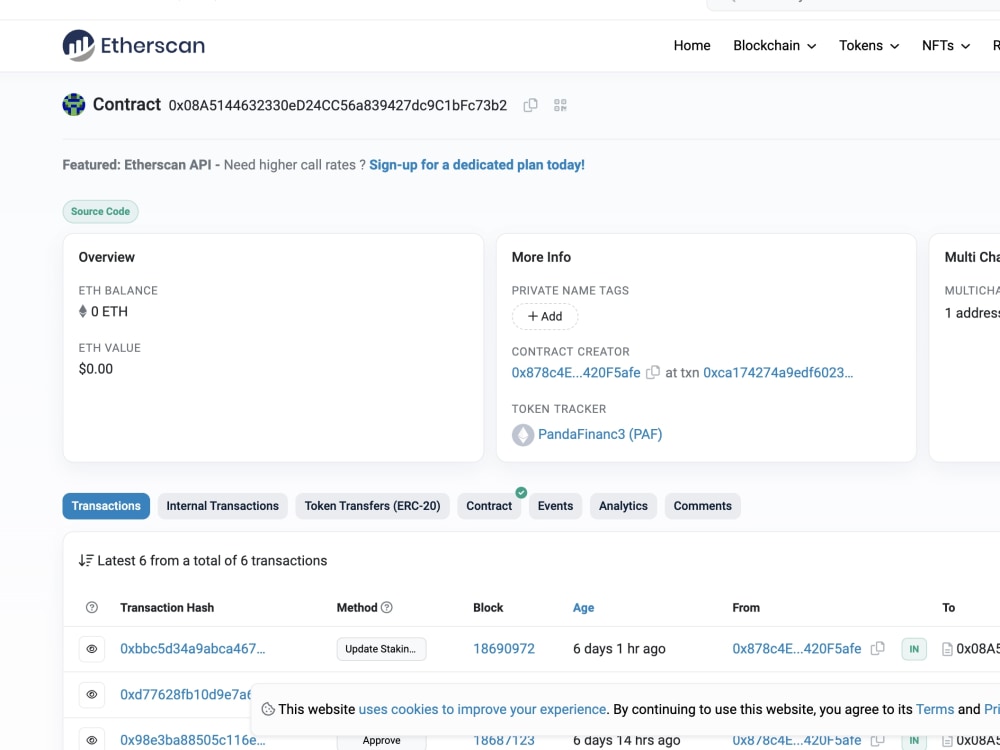
Task: Switch to Internal Transactions tab
Action: pyautogui.click(x=223, y=506)
